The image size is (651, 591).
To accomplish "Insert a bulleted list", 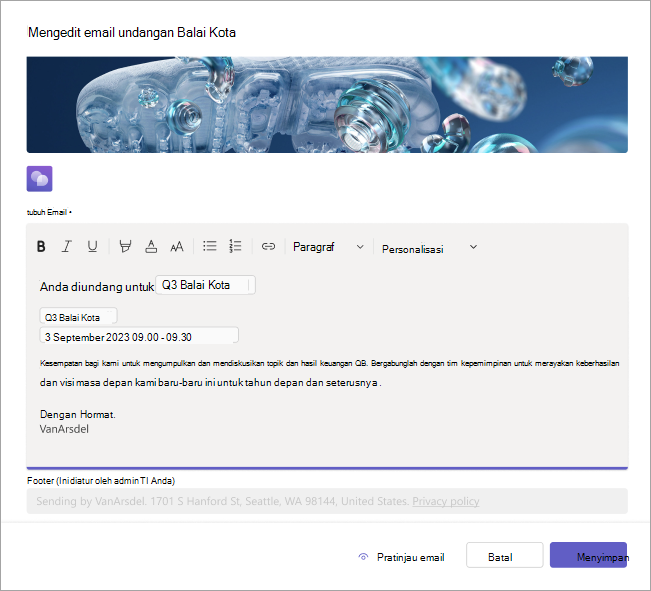I will click(x=210, y=246).
